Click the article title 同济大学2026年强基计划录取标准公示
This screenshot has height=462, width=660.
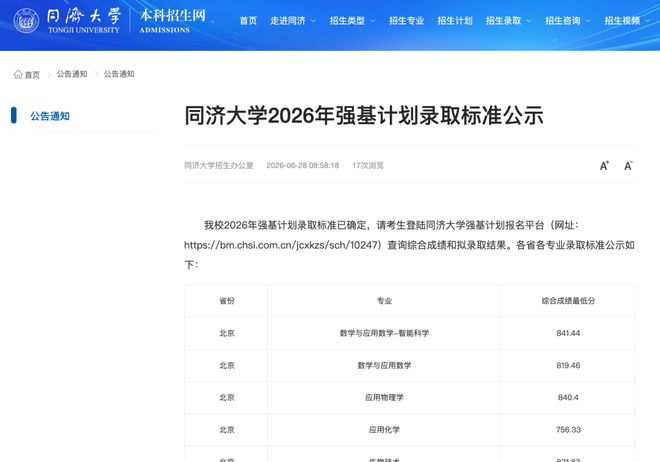[364, 115]
